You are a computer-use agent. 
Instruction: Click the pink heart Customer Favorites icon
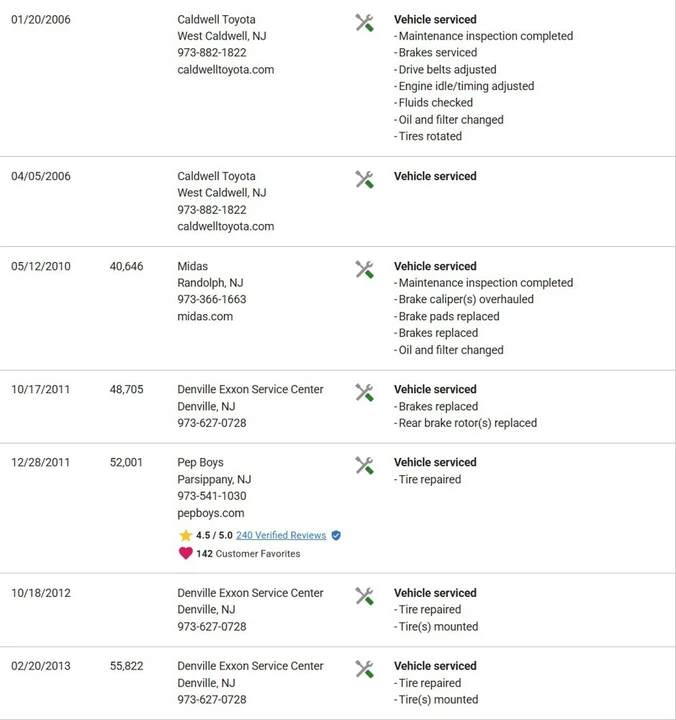click(186, 553)
